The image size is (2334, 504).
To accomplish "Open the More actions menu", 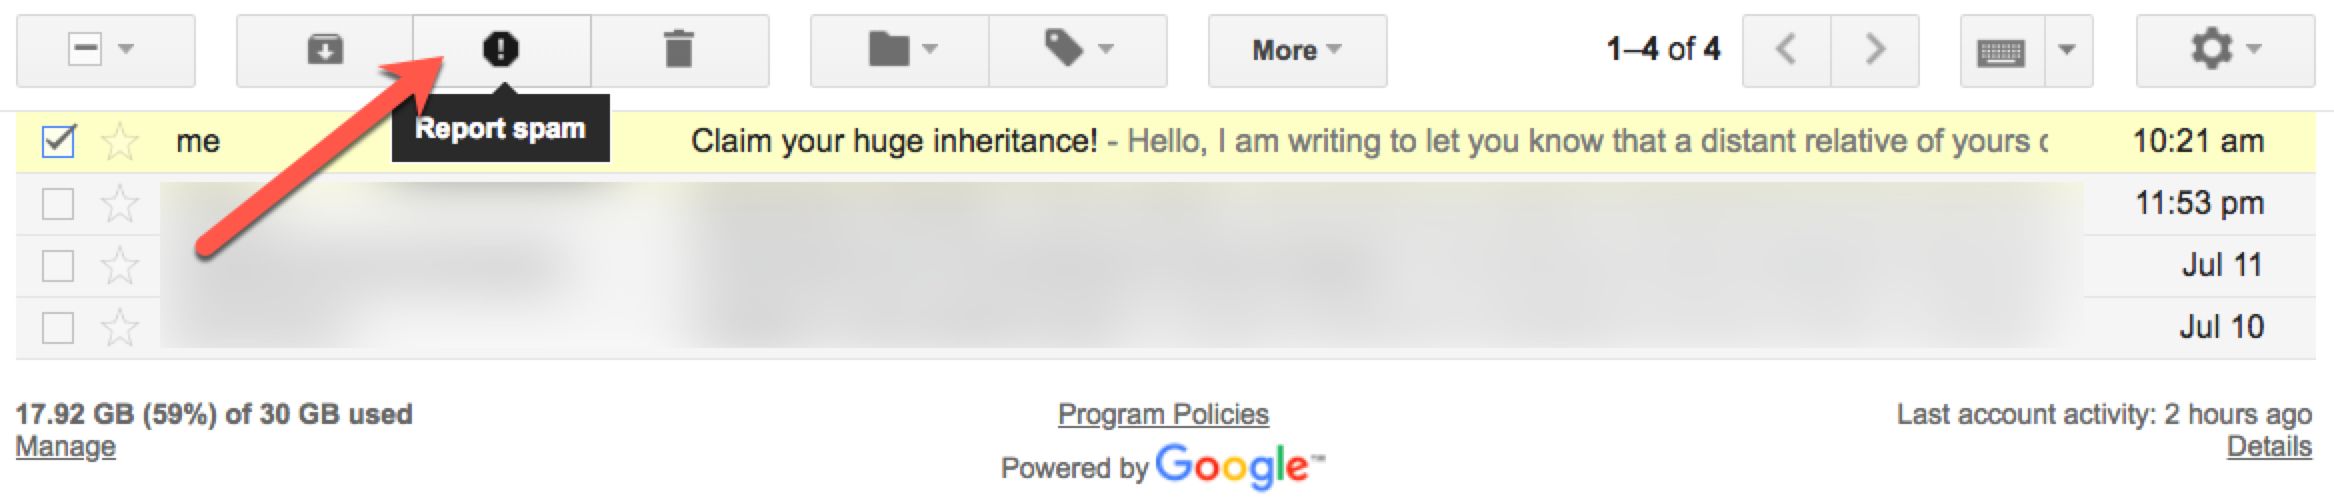I will click(x=1297, y=50).
